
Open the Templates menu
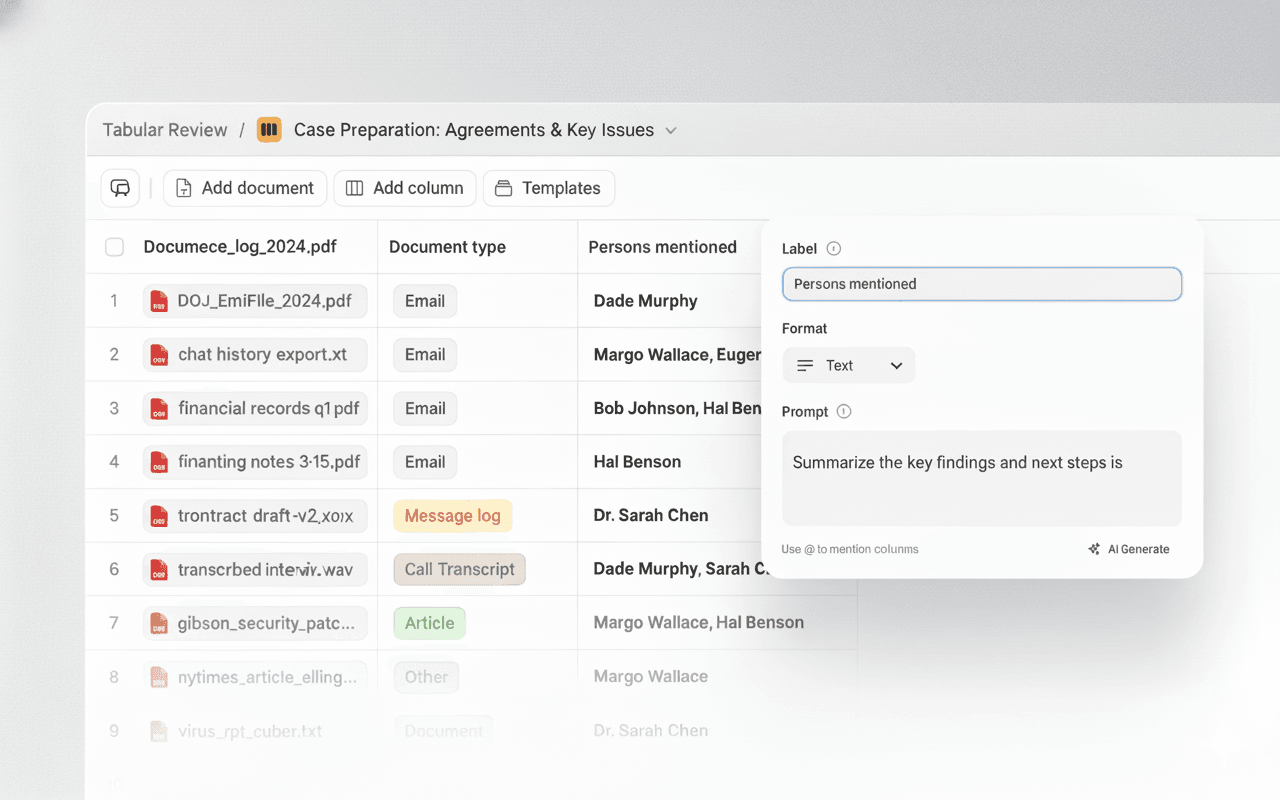(548, 188)
